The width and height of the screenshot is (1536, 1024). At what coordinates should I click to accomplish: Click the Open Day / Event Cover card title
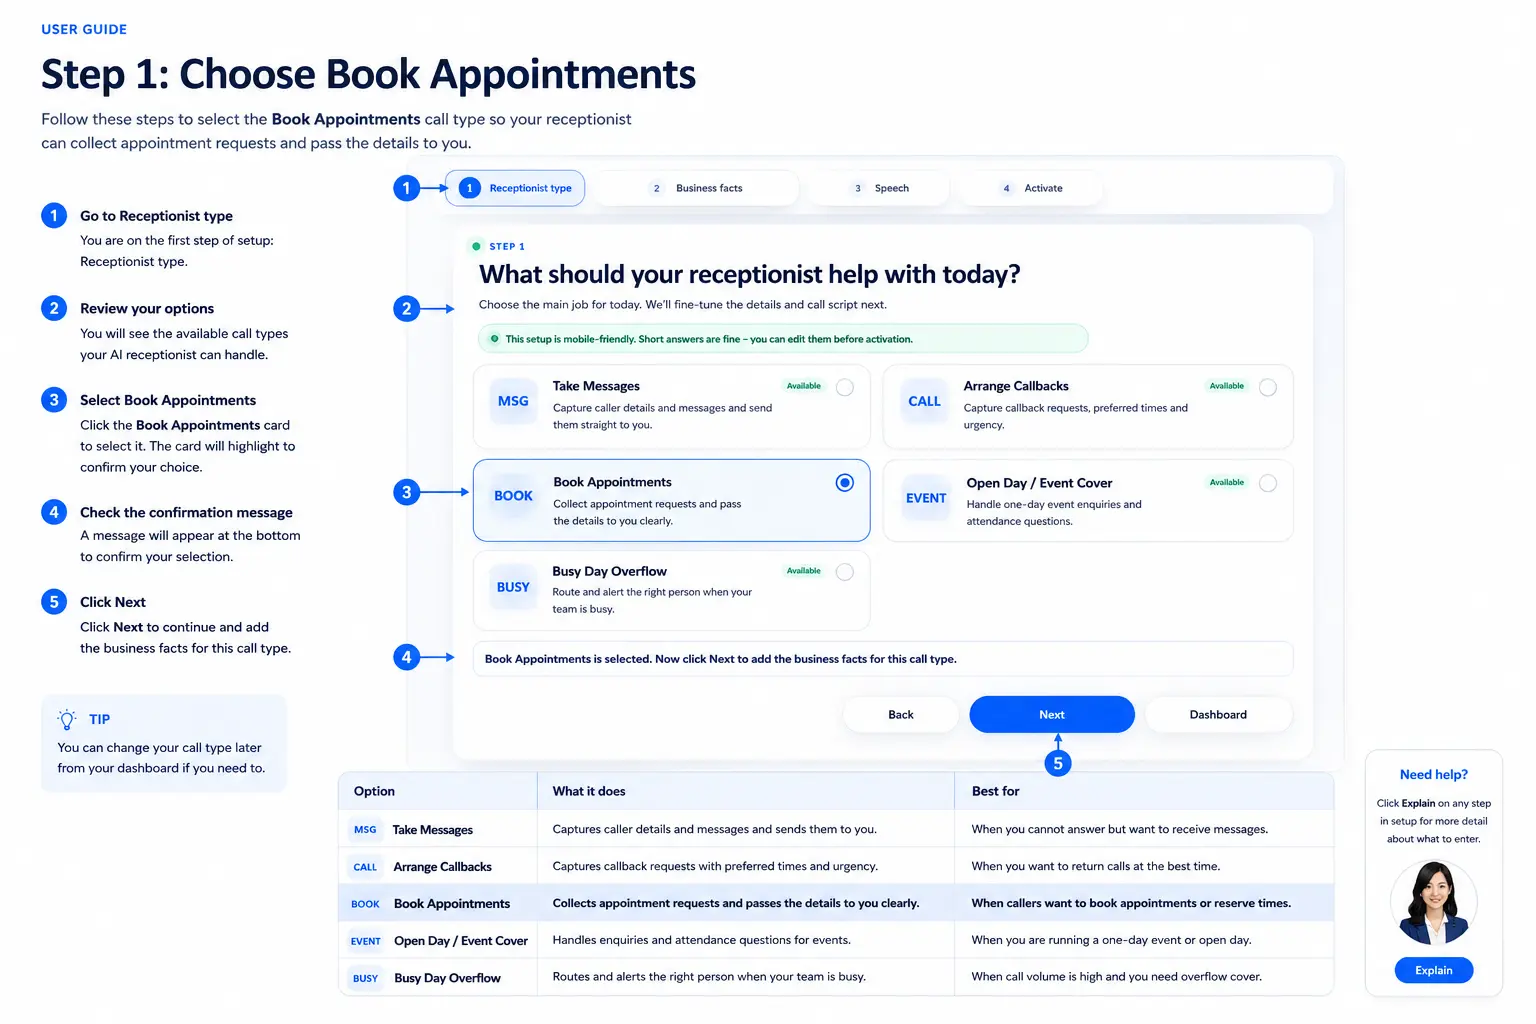pos(1039,483)
